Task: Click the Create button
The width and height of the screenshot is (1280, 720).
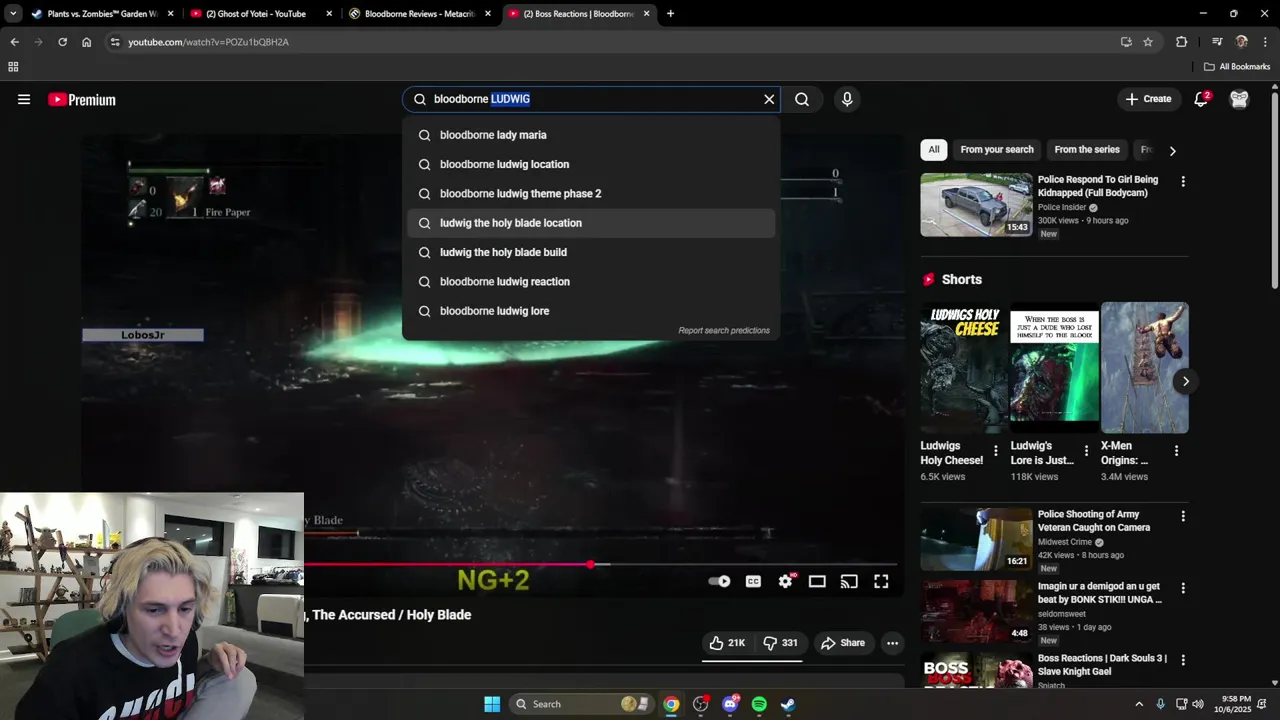Action: 1148,99
